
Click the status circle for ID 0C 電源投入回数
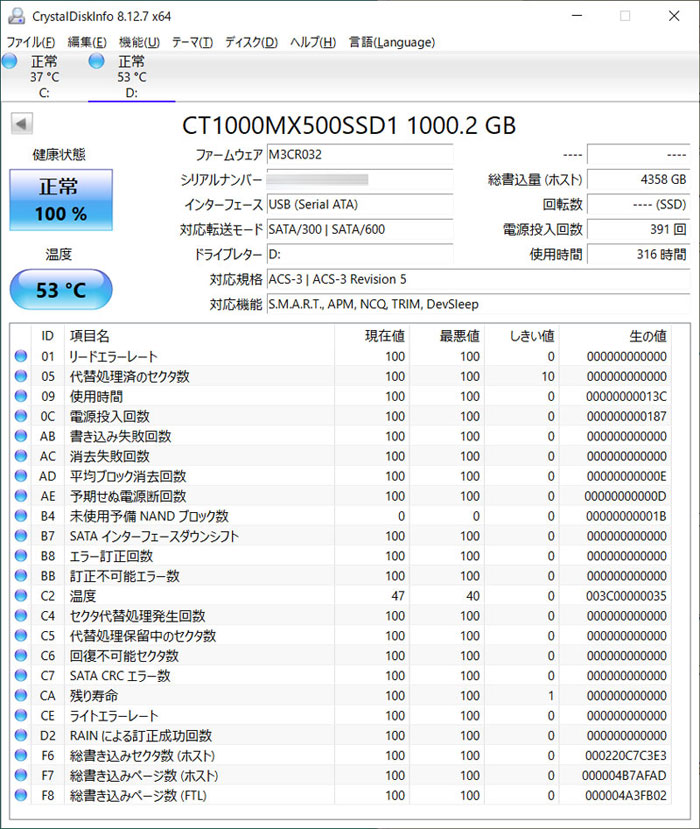point(21,416)
